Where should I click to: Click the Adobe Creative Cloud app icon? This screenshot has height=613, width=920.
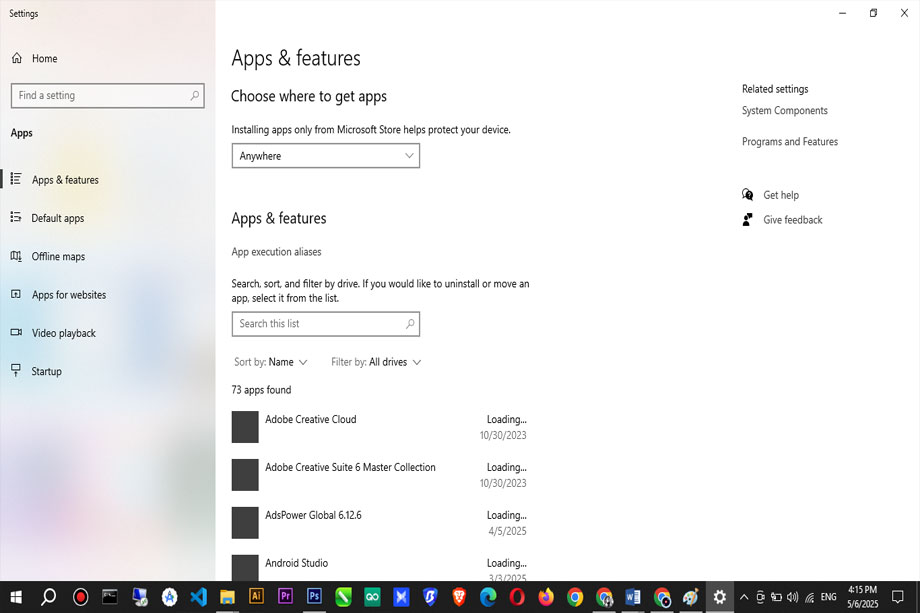click(x=245, y=427)
